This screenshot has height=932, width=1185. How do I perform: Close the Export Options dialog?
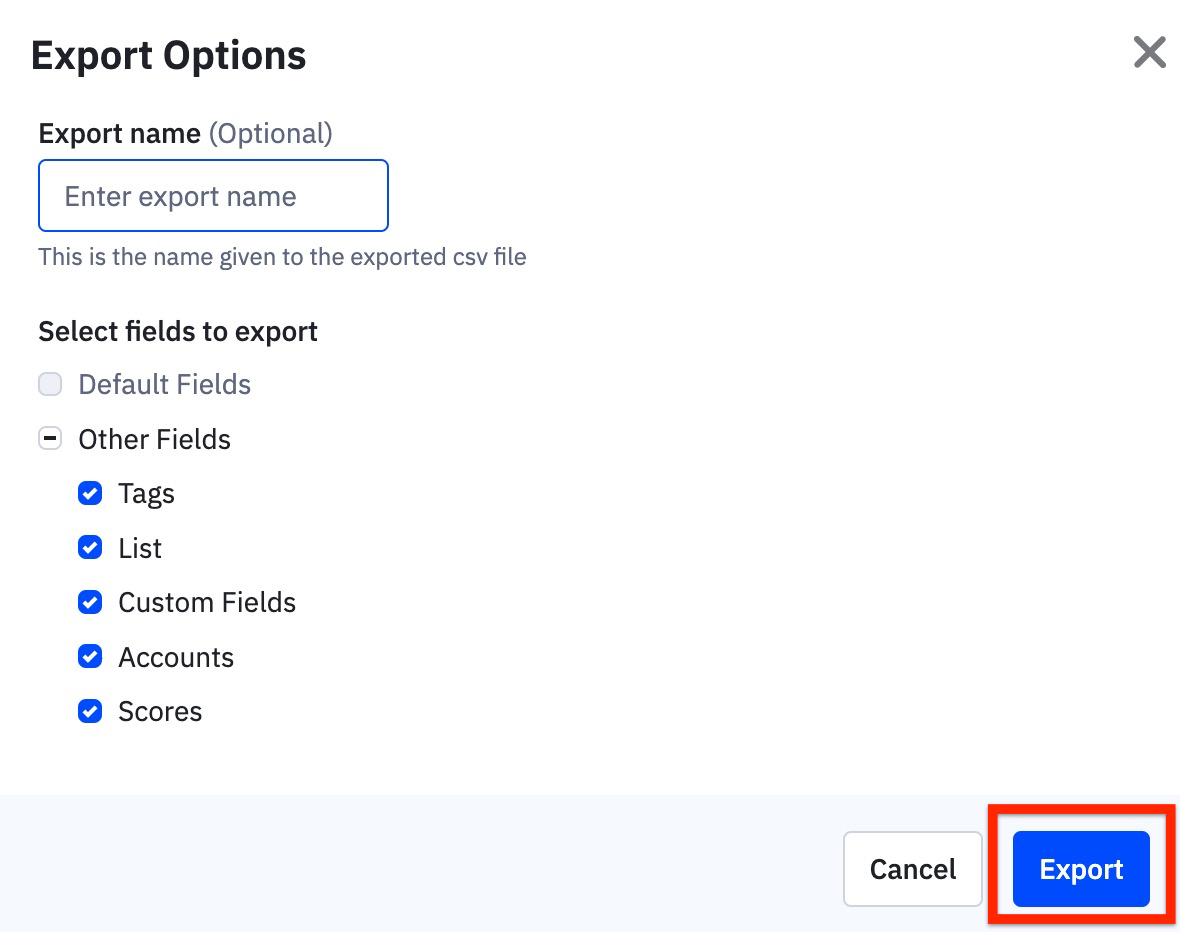1149,52
